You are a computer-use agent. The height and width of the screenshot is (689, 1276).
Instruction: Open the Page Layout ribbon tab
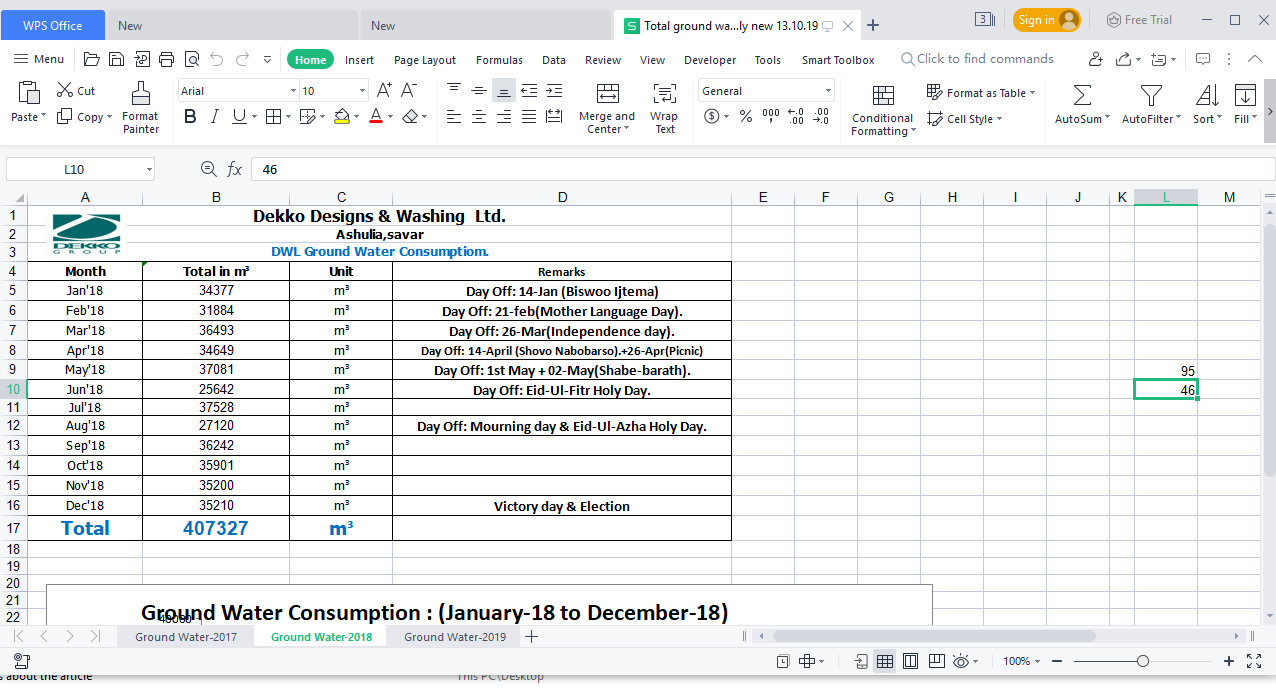coord(425,60)
